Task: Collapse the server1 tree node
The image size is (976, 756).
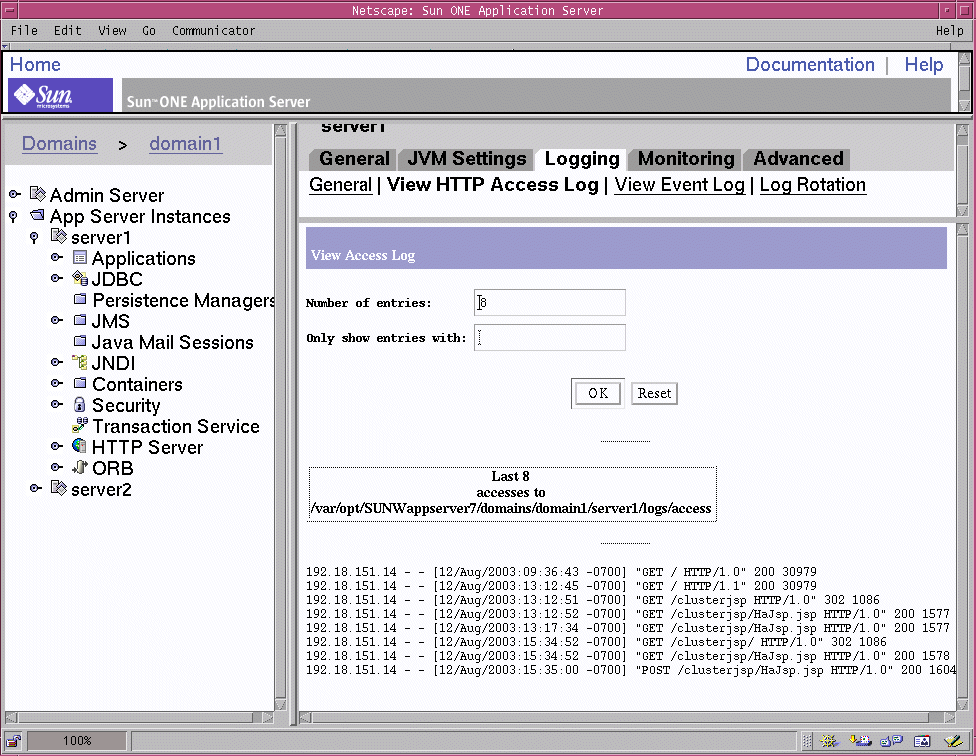Action: coord(34,237)
